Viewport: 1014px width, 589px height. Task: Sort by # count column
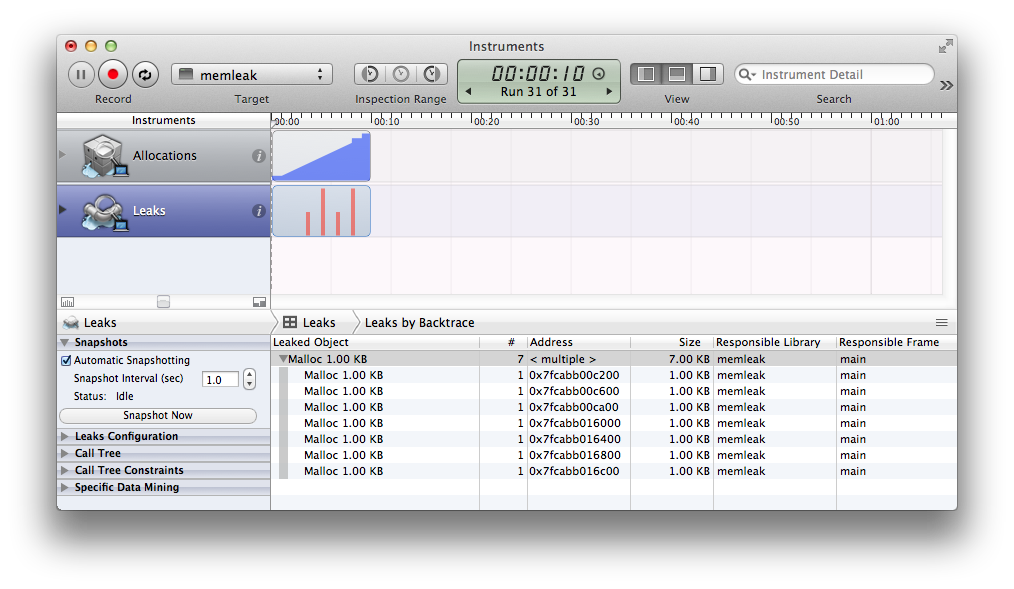[503, 343]
